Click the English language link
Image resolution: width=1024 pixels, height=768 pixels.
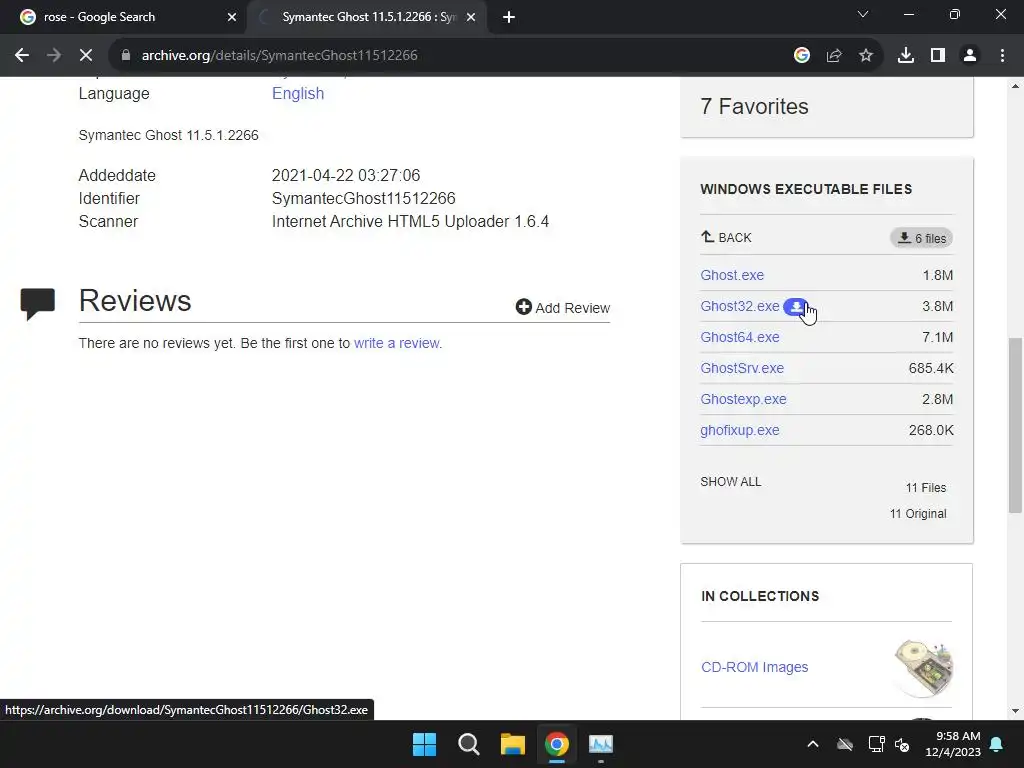[298, 93]
